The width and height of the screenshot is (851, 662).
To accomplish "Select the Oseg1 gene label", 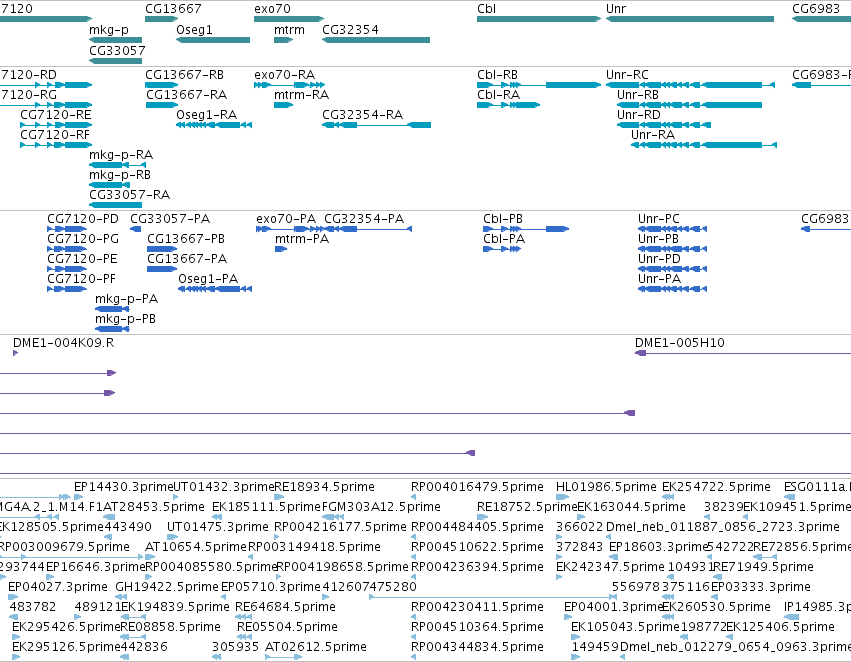I will coord(194,30).
